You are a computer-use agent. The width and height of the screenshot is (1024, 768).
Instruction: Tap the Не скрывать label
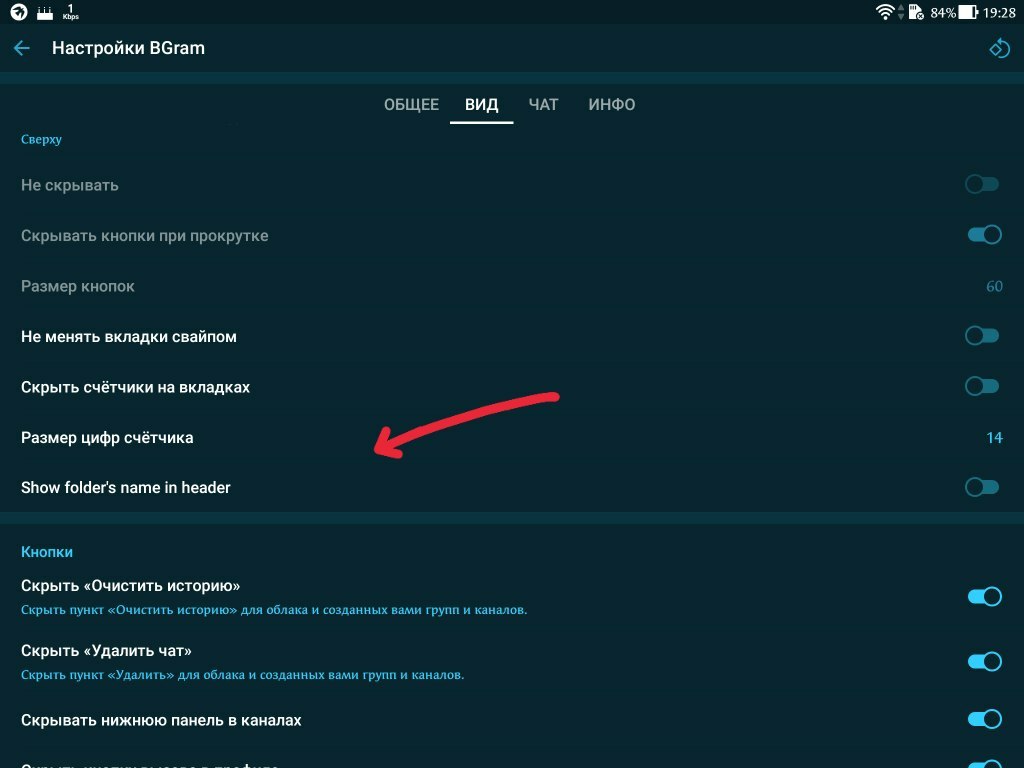(70, 185)
